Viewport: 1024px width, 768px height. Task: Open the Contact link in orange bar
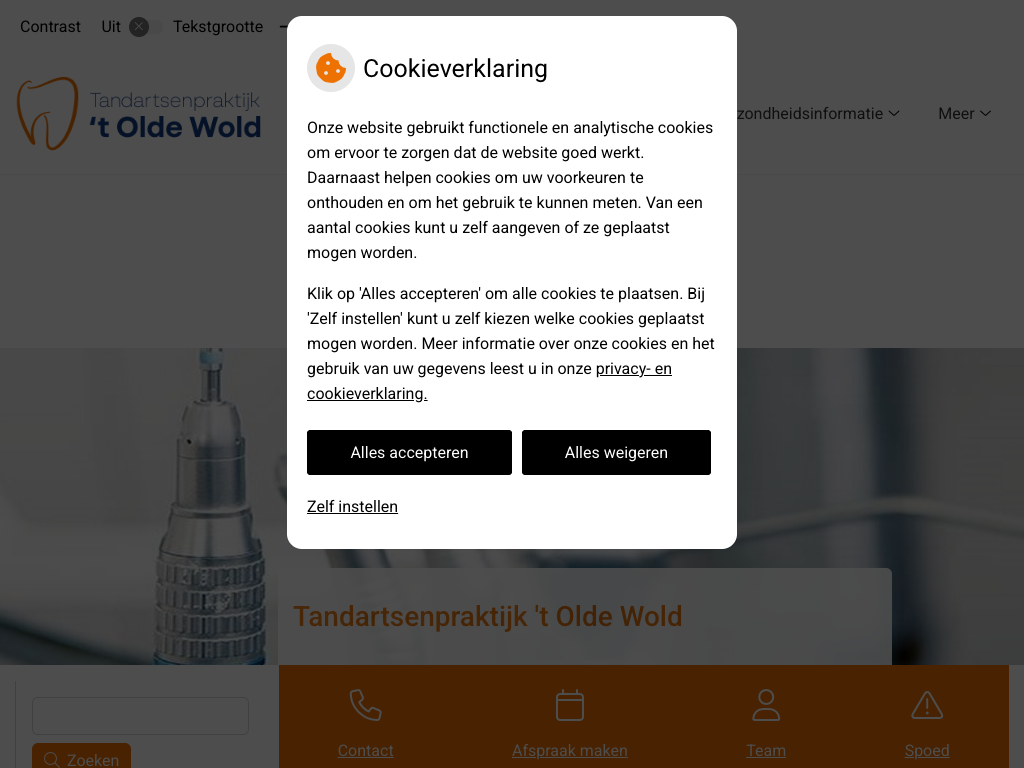(366, 750)
